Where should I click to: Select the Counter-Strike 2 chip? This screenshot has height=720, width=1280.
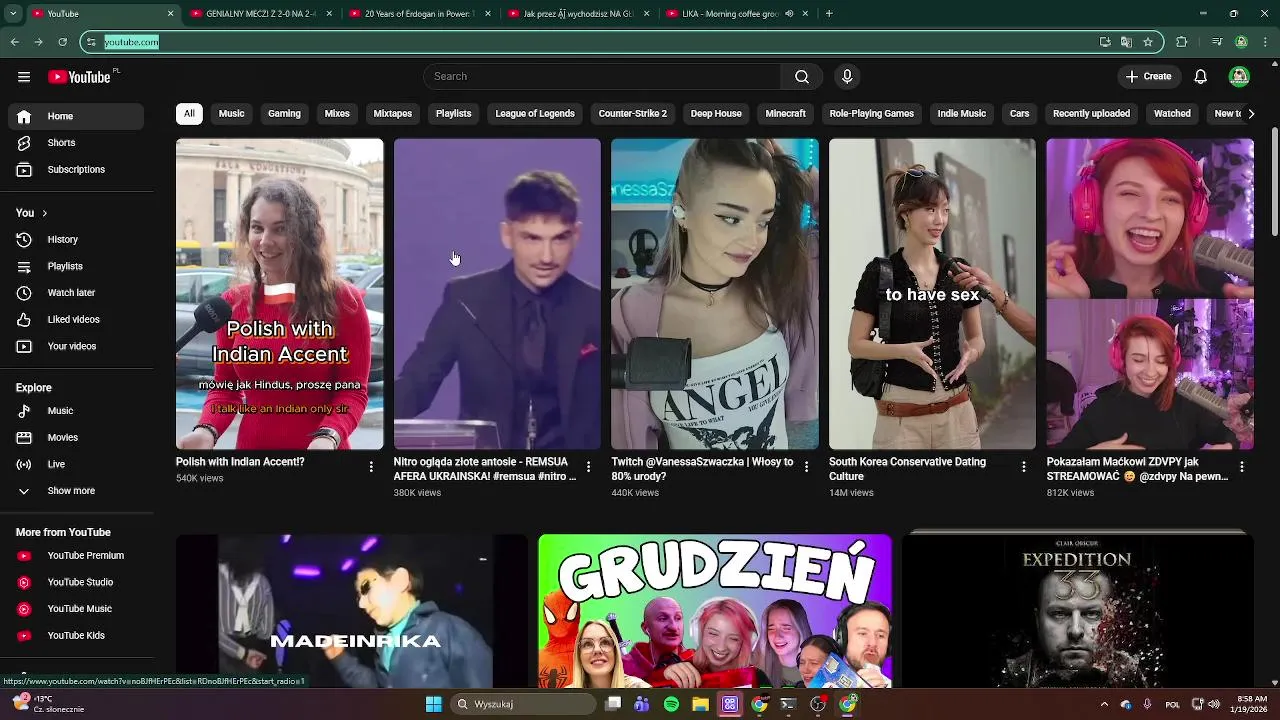click(632, 114)
